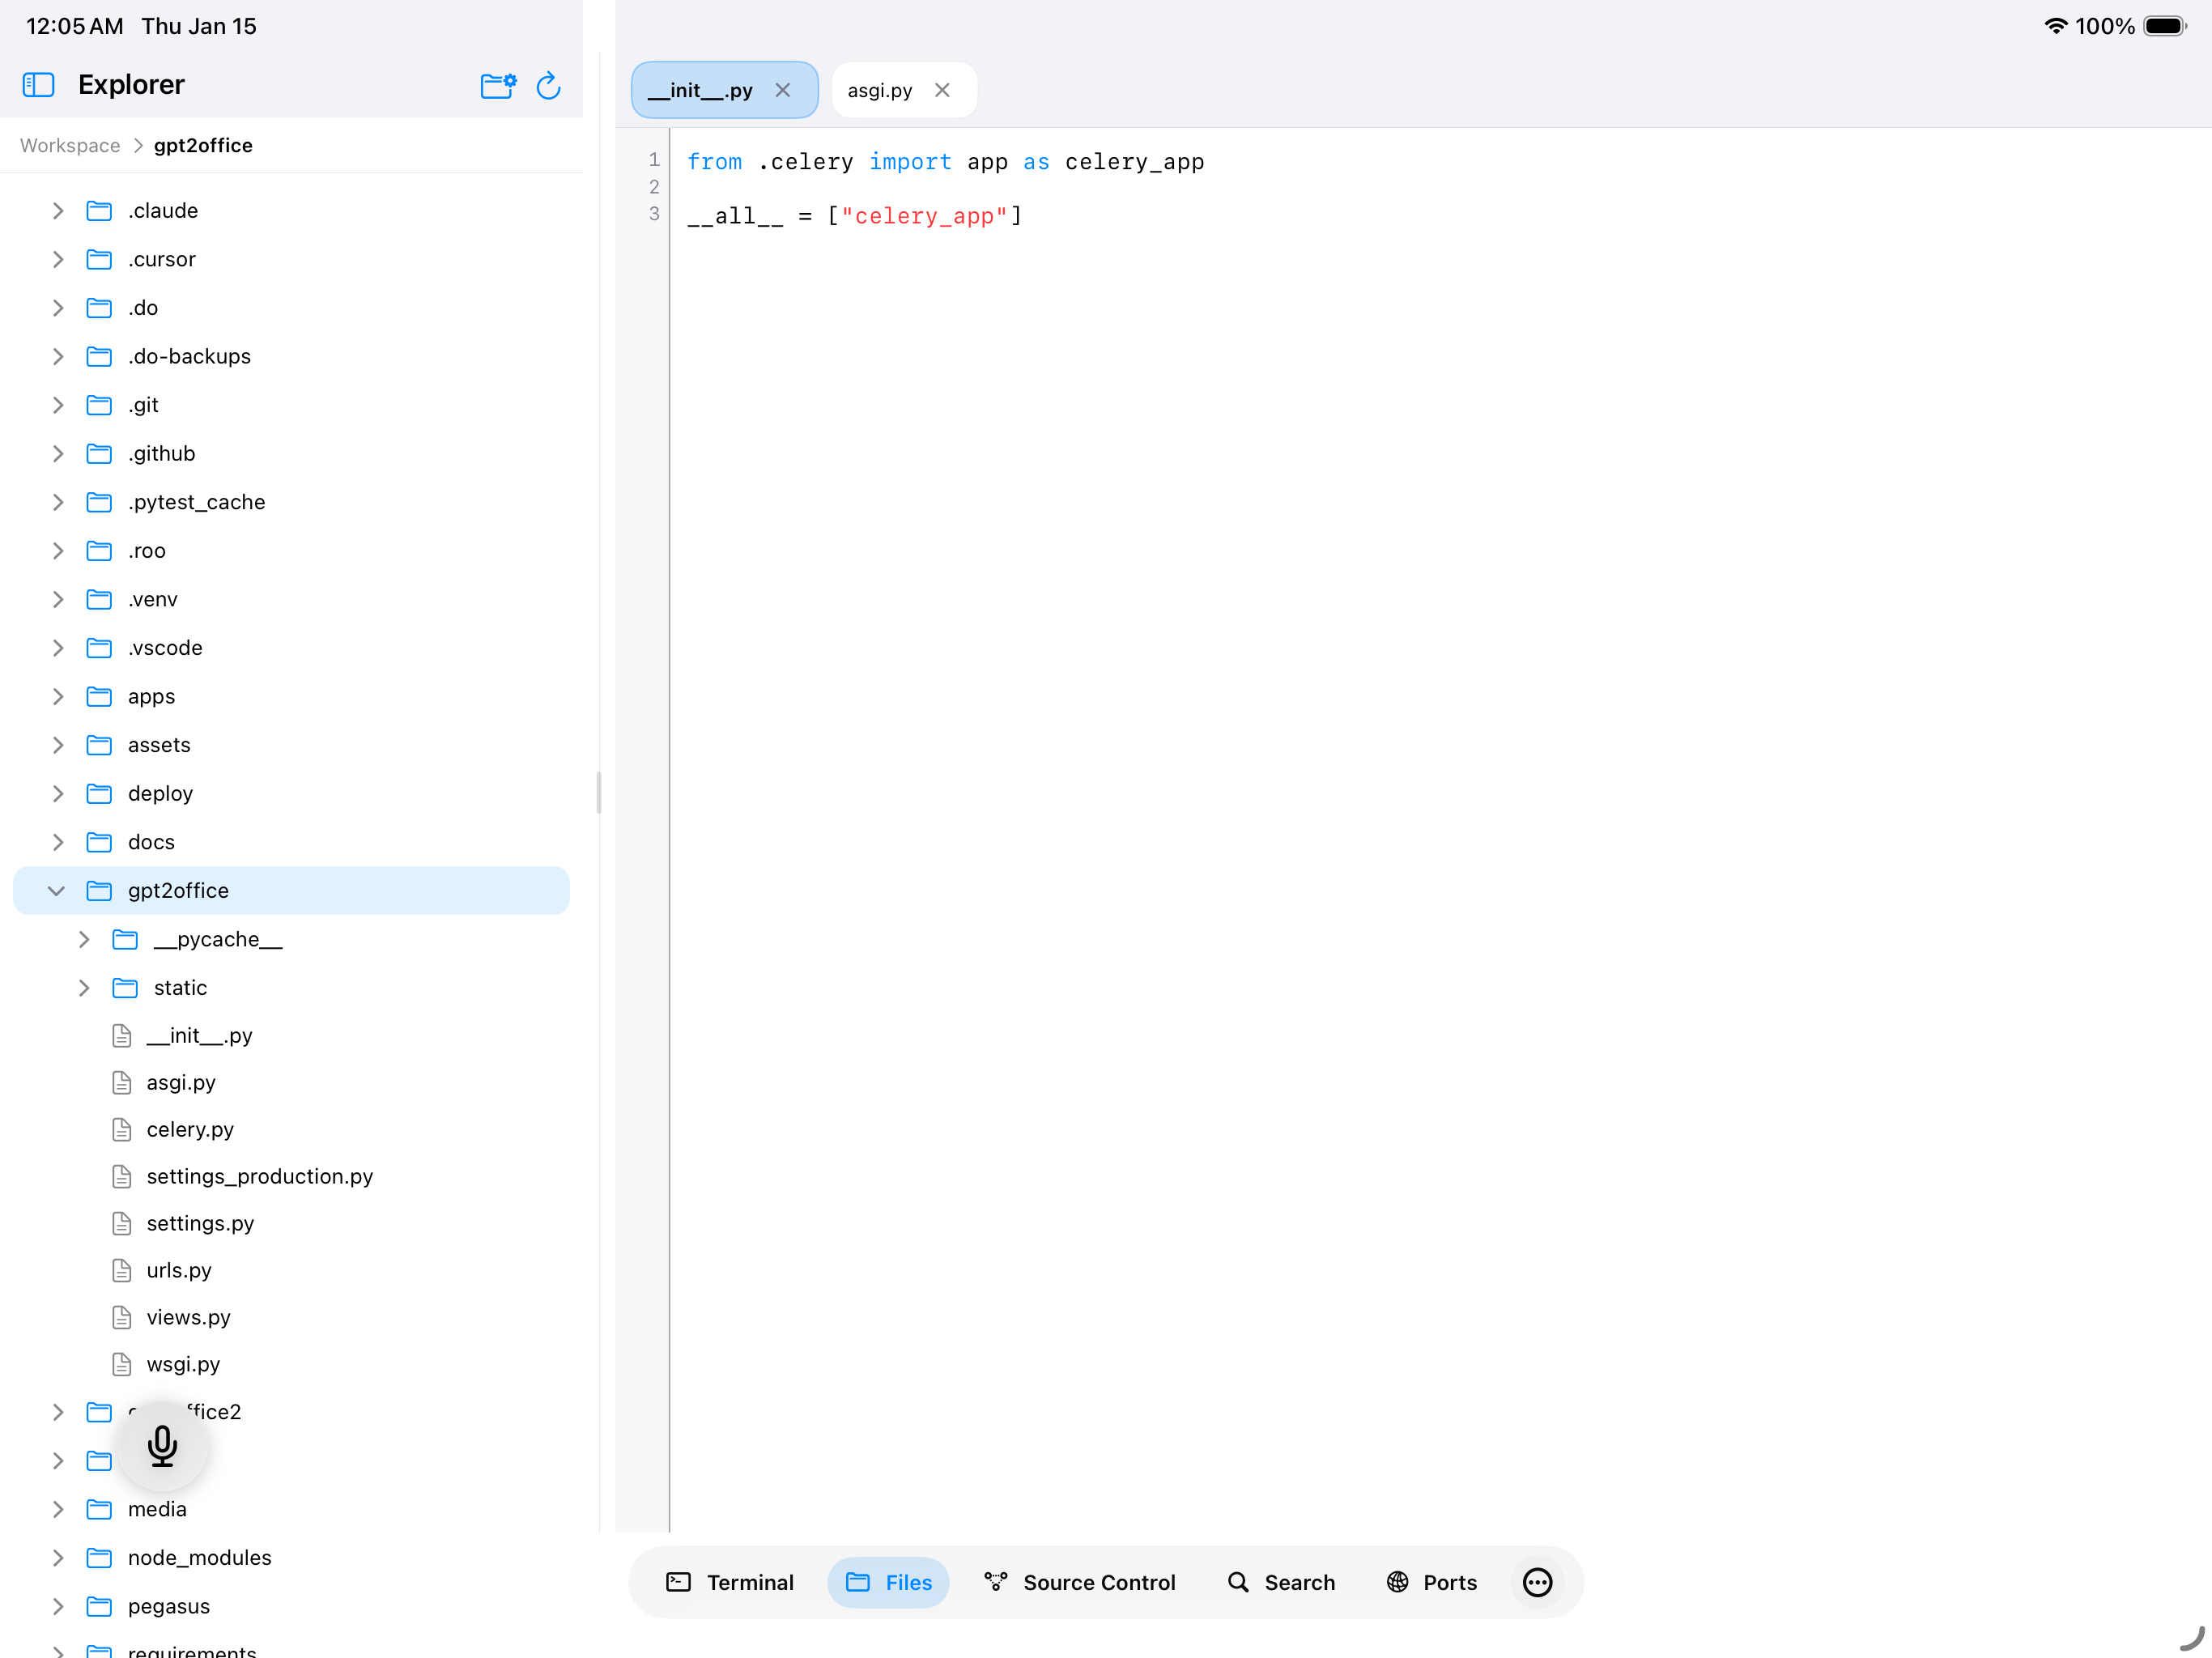This screenshot has width=2212, height=1658.
Task: Click the settings.py file icon
Action: point(122,1223)
